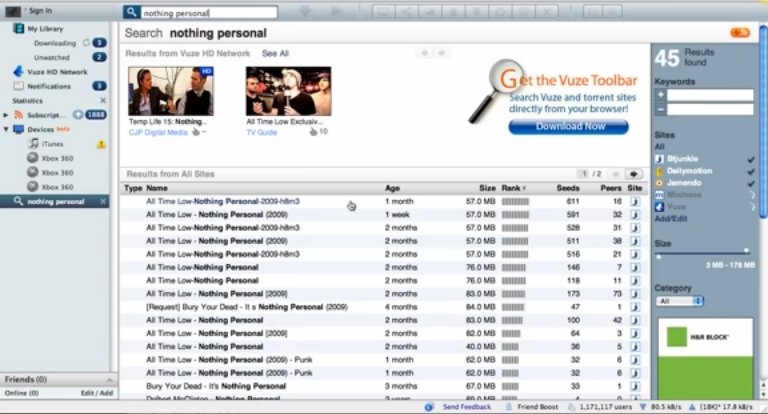Screen dimensions: 768x414
Task: Go to next results page arrow
Action: (634, 174)
